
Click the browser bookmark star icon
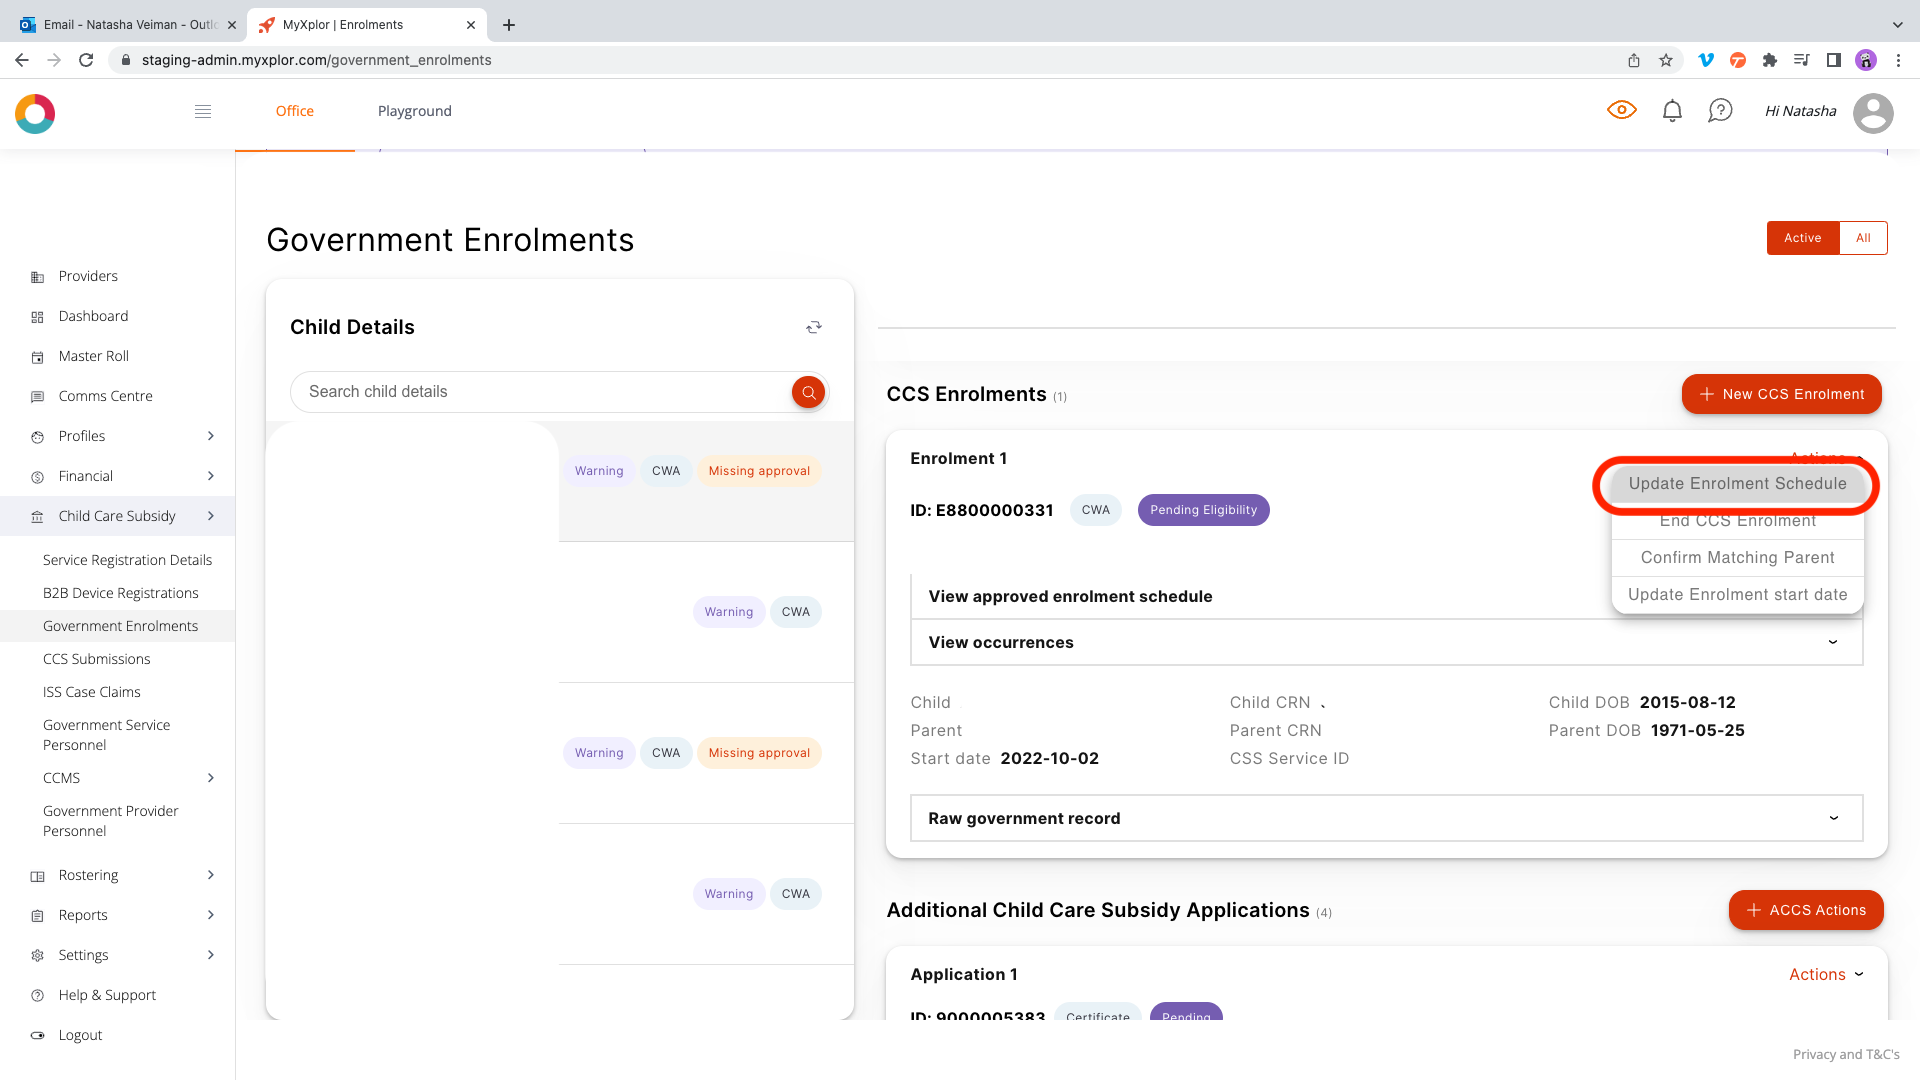click(1666, 60)
